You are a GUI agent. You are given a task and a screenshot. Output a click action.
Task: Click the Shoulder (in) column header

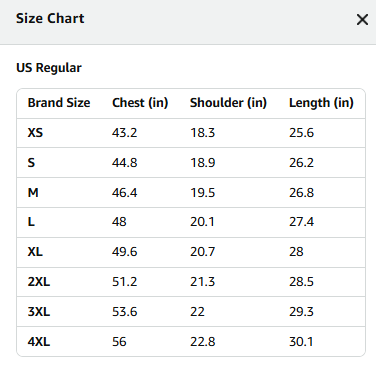[228, 103]
